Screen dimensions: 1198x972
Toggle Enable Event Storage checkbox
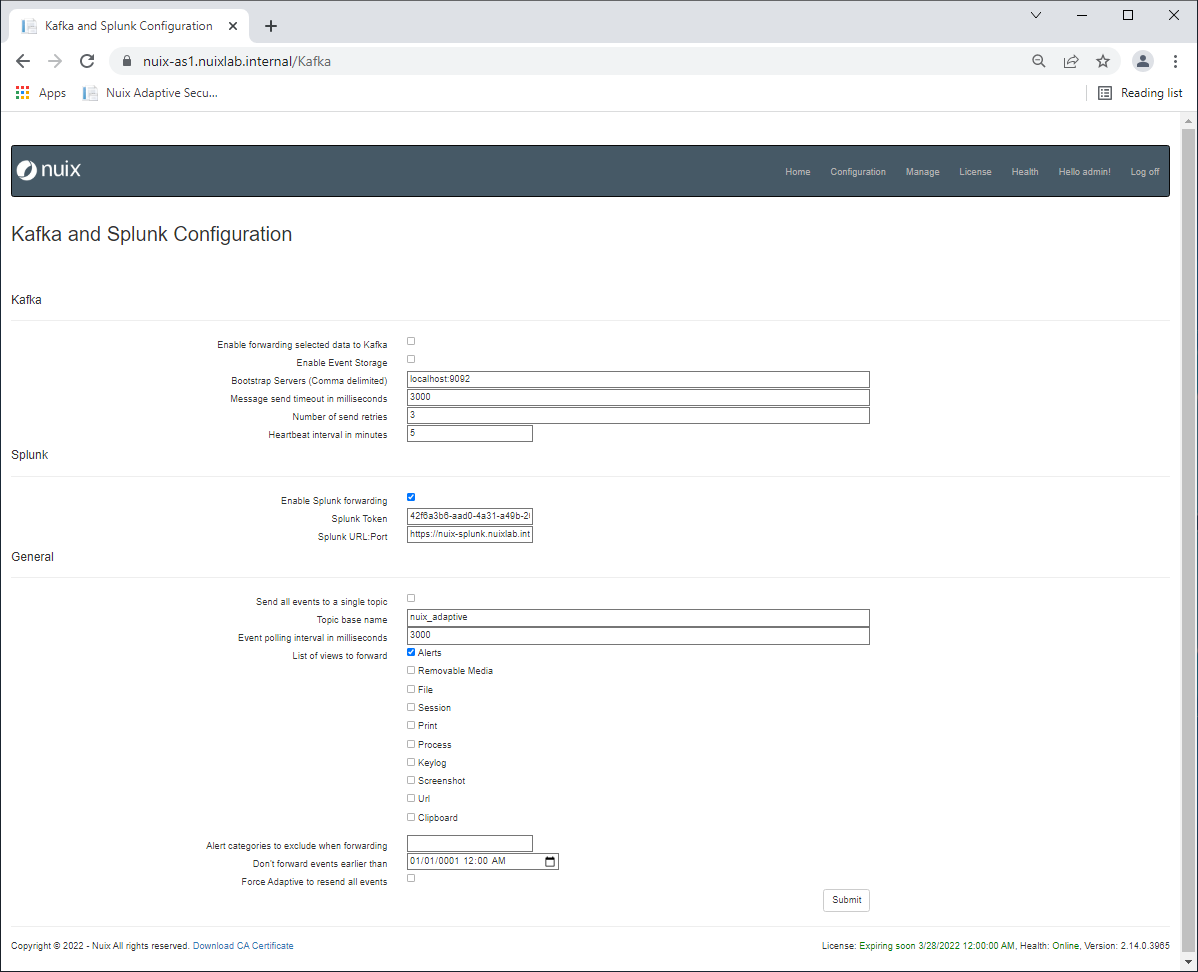point(411,359)
